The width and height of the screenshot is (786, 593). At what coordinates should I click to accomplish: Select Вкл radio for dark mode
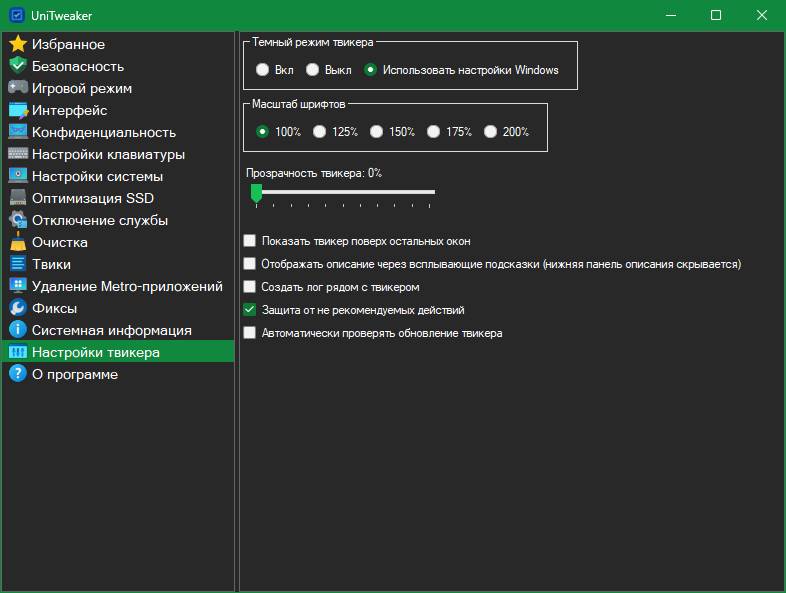pos(262,70)
